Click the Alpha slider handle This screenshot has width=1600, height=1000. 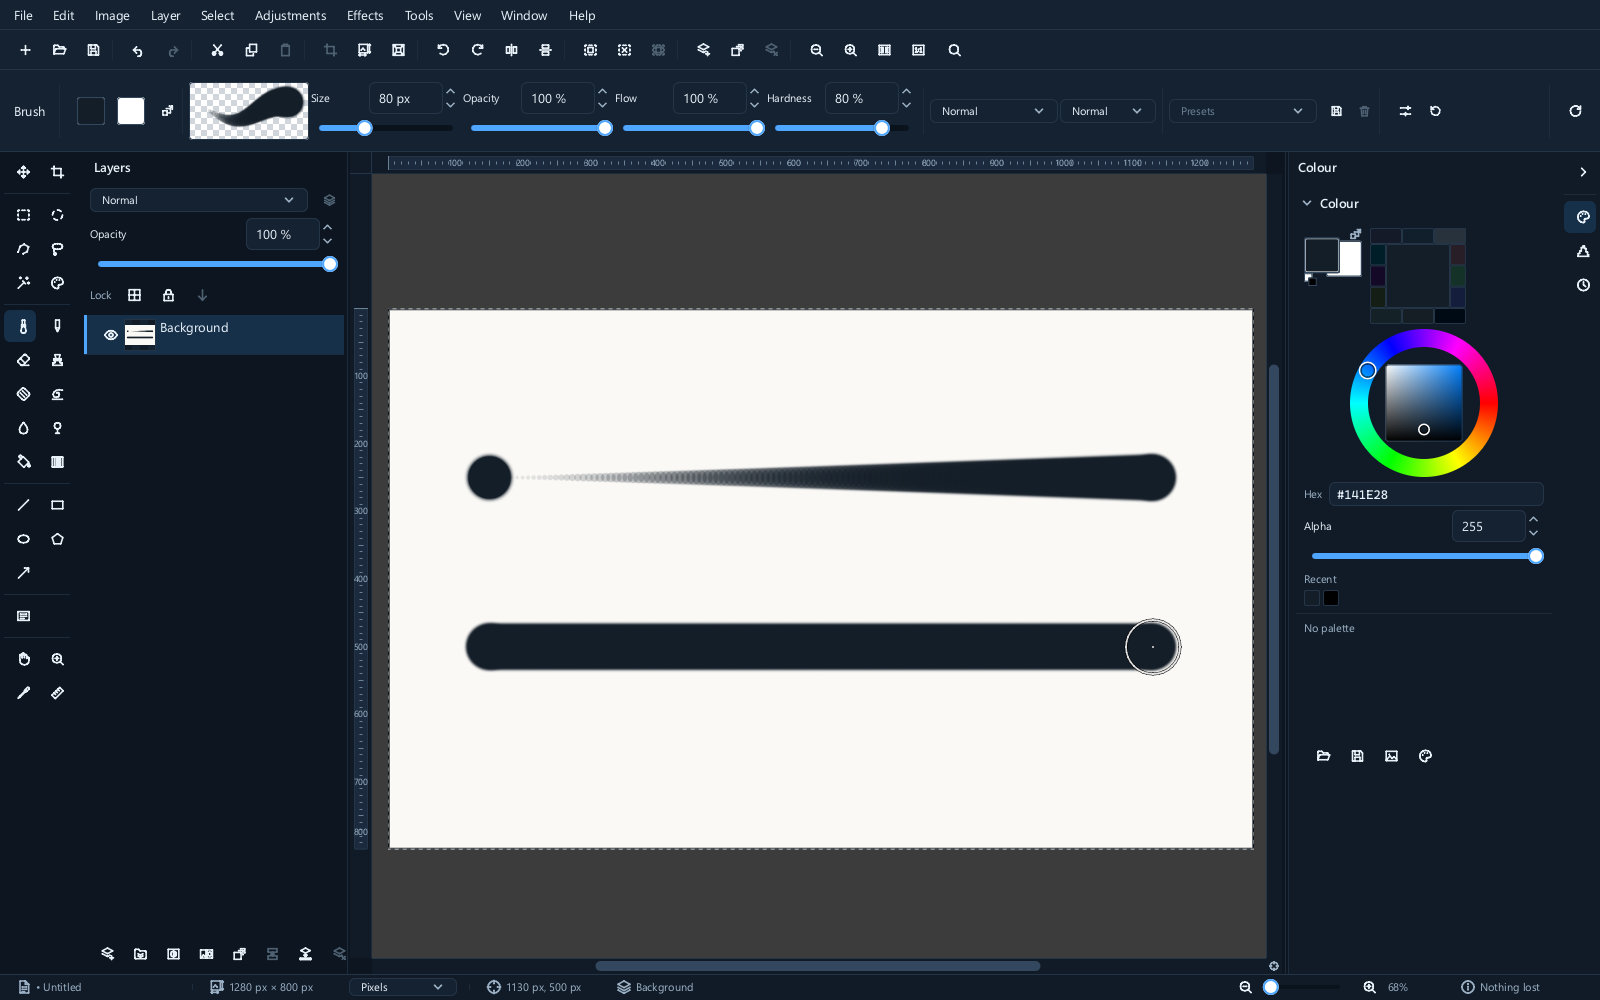click(1536, 556)
